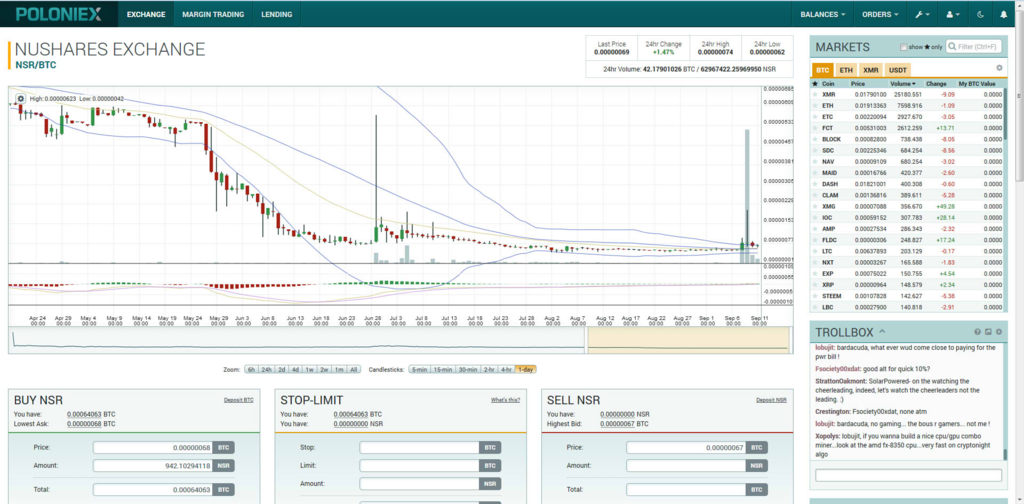Set candlesticks to 2-hr
The height and width of the screenshot is (504, 1024).
(x=489, y=370)
